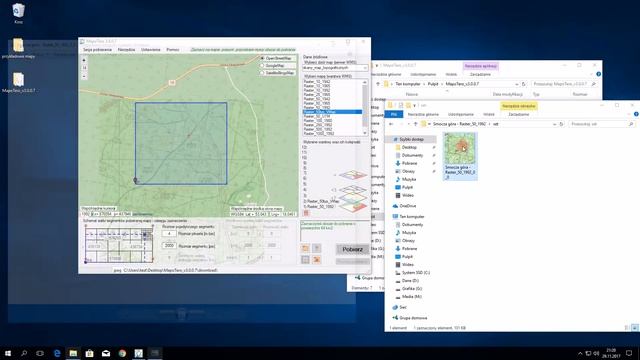Screen dimensions: 640x360
Task: Click the orange icon beside grid icon
Action: pos(316,260)
